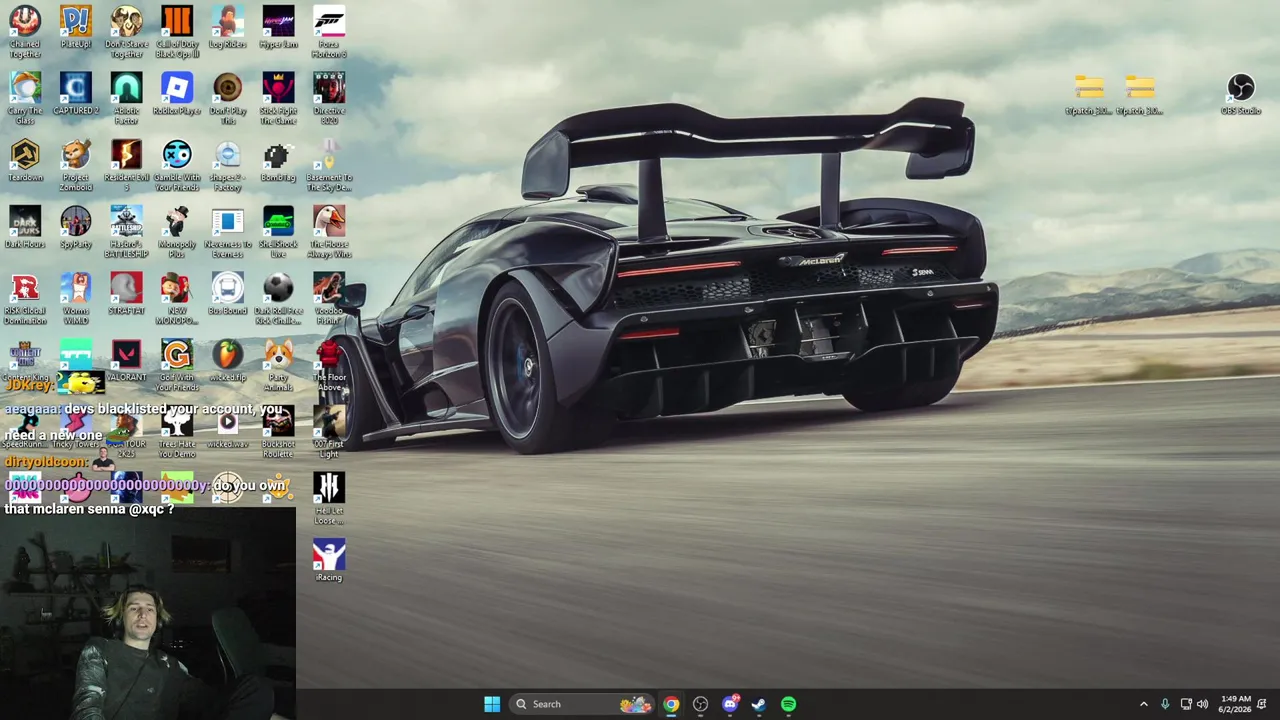
Task: Launch the iRacing shortcut
Action: (x=329, y=562)
